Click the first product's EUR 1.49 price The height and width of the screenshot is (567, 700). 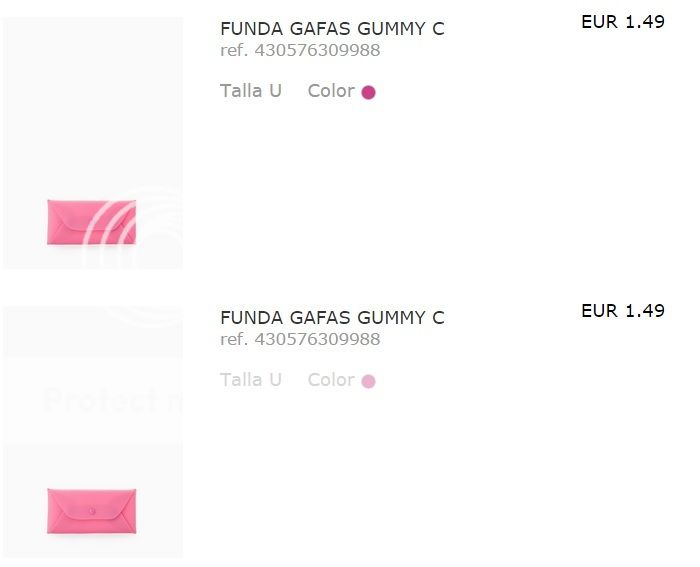click(x=622, y=22)
